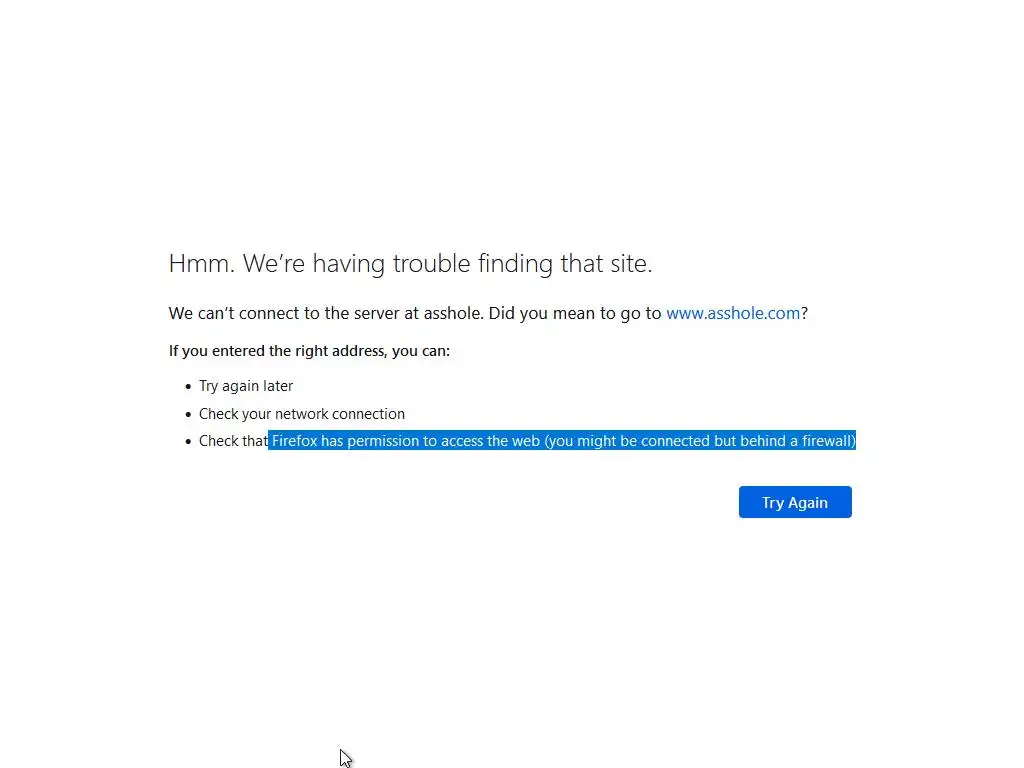Click "Check your network connection" list item
1024x768 pixels.
[x=302, y=414]
